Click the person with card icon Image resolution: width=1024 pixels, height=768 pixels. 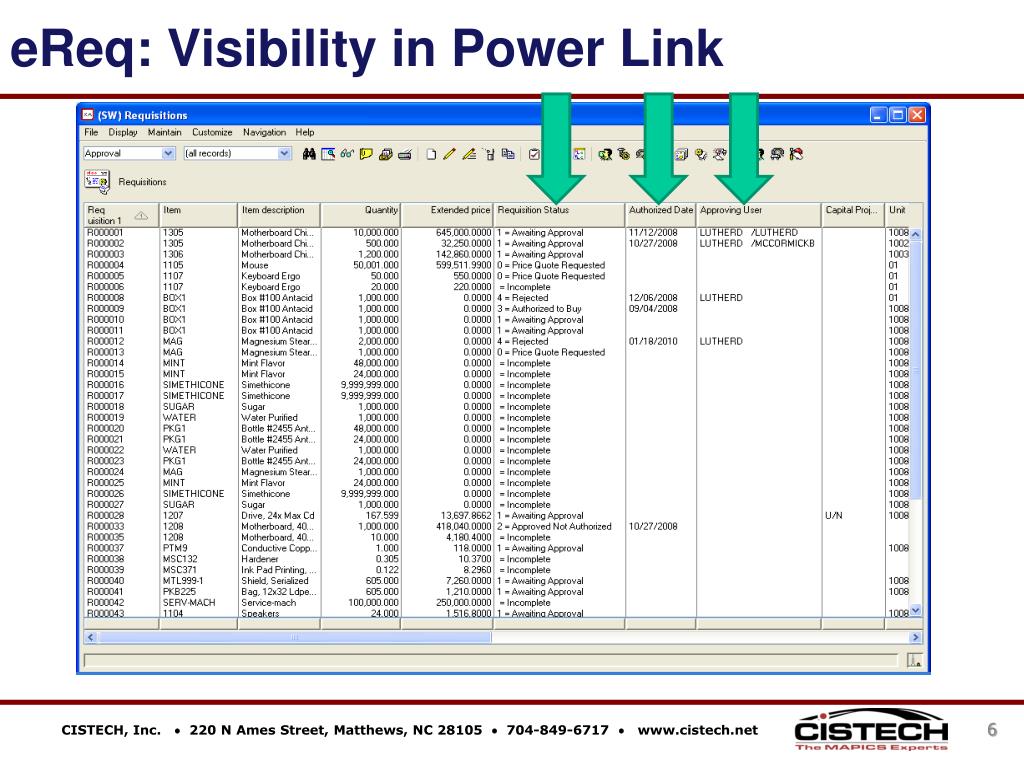605,154
